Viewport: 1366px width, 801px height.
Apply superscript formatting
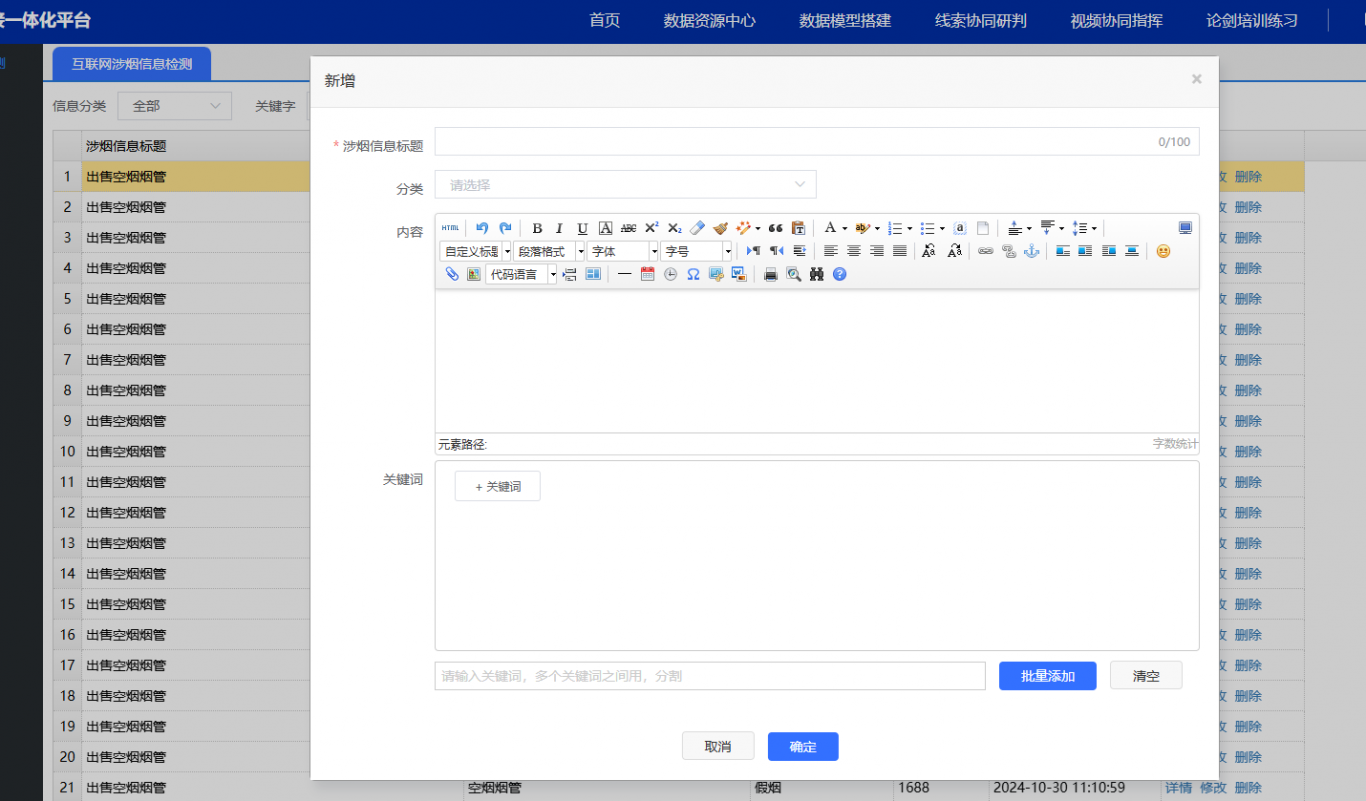point(651,228)
